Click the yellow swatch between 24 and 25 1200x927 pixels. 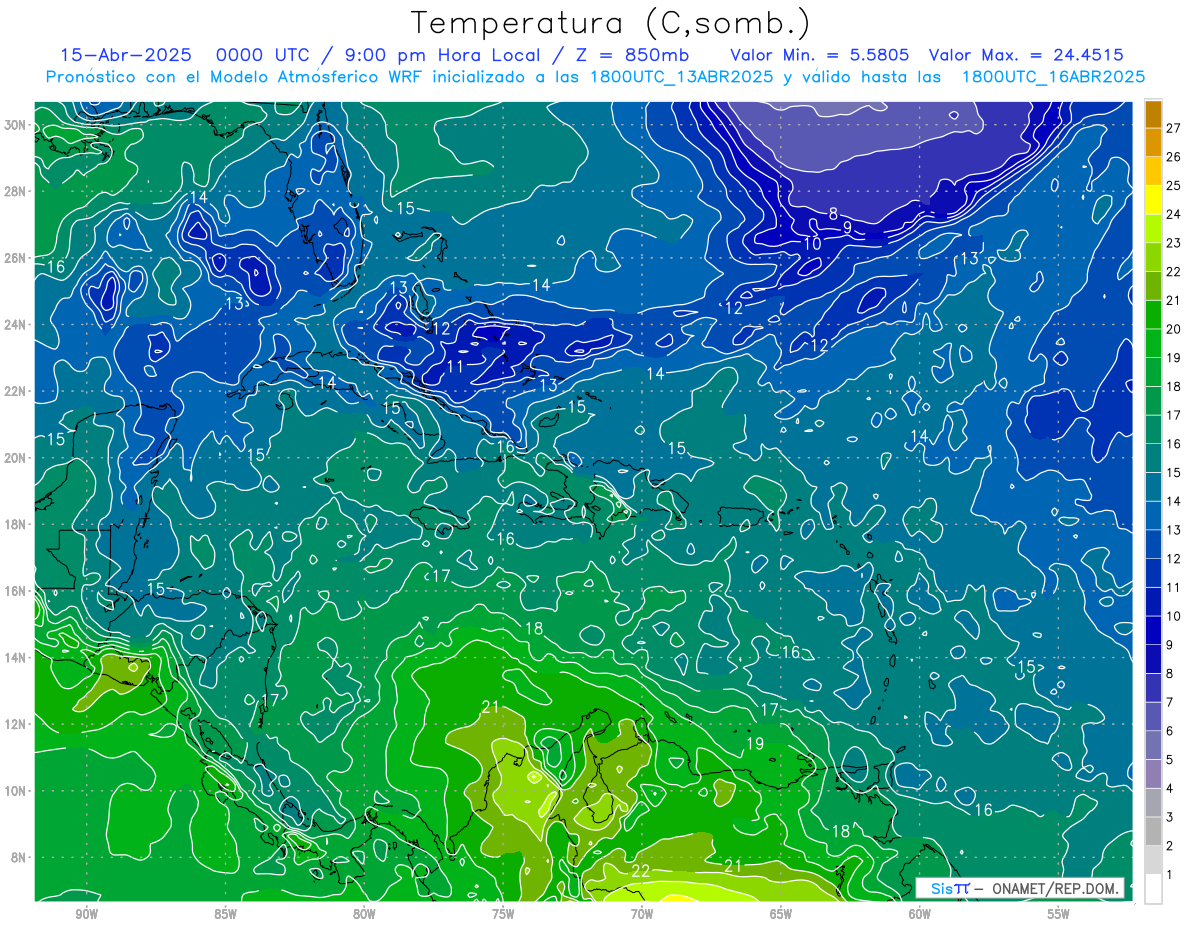coord(1153,199)
